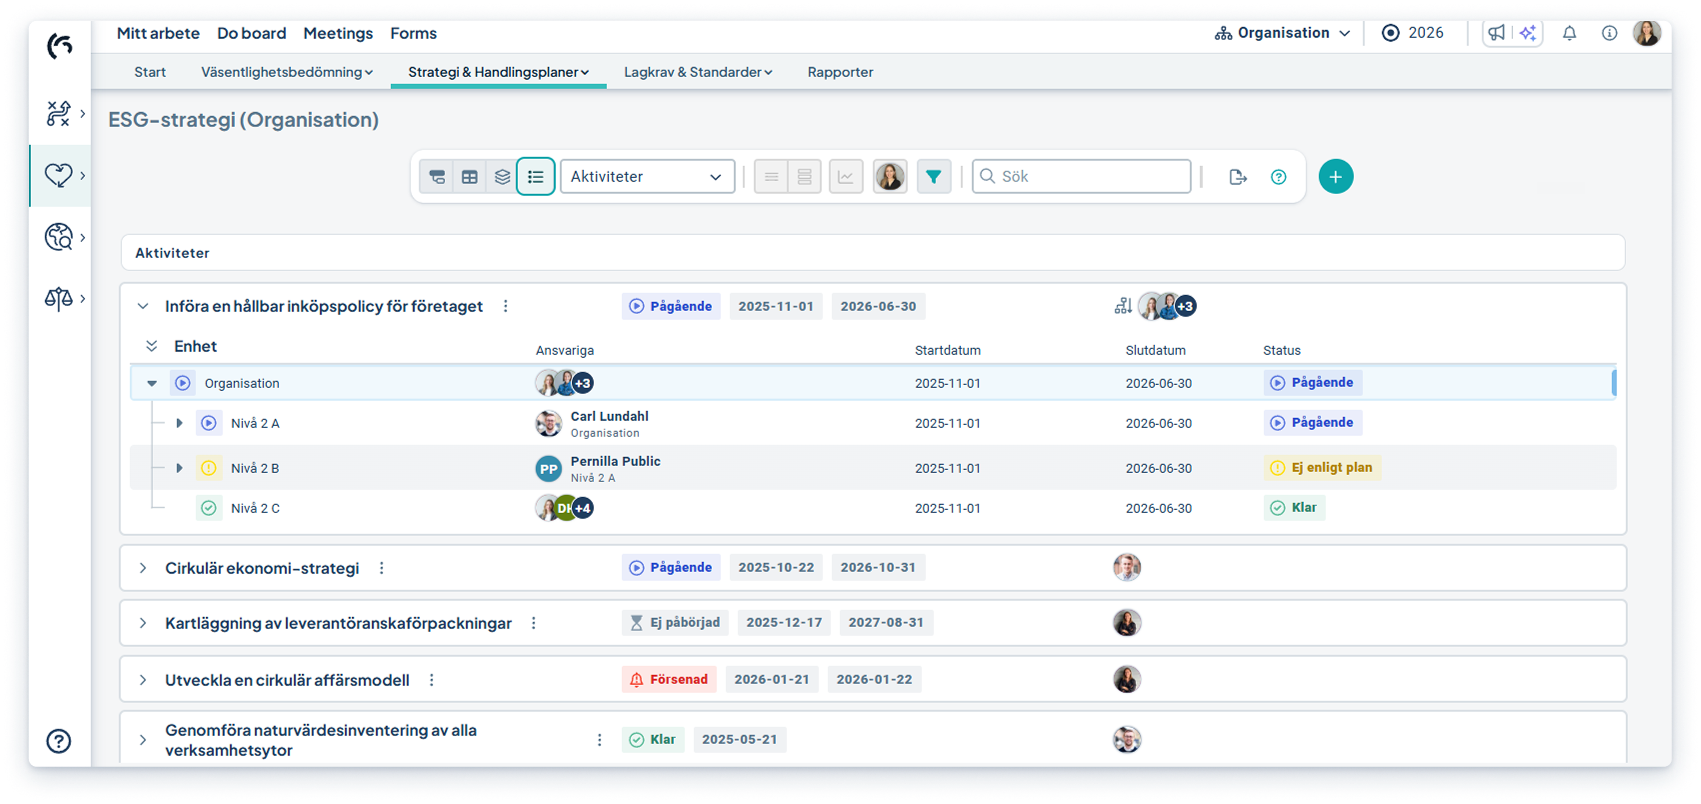Select the list view icon
The image size is (1701, 804).
coord(535,177)
